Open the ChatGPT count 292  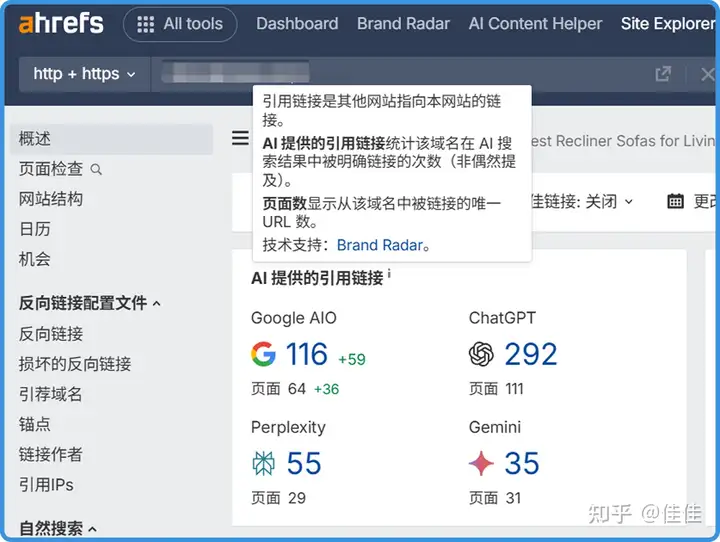[531, 354]
